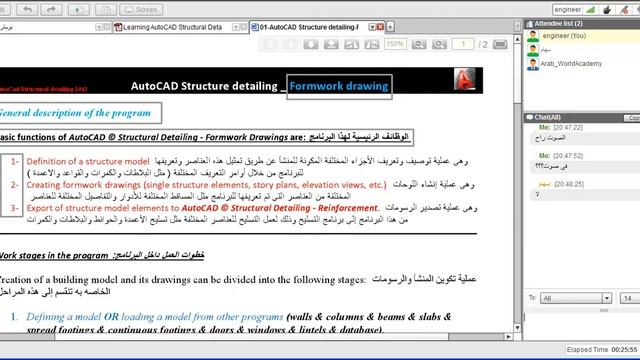This screenshot has width=640, height=360.
Task: Open the To: All recipient dropdown
Action: click(x=576, y=298)
